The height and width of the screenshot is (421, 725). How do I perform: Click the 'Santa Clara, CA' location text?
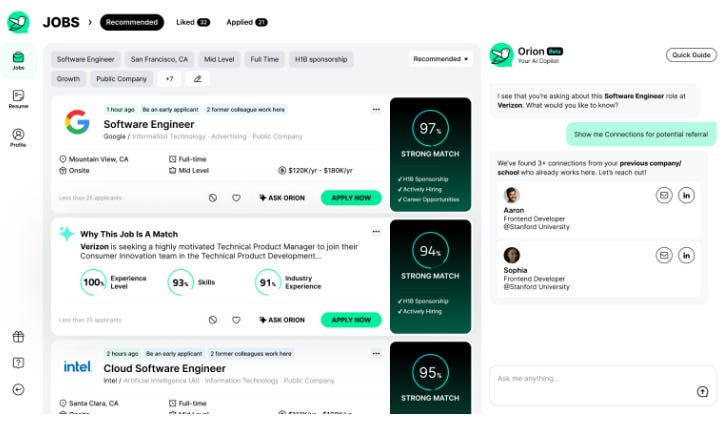93,403
